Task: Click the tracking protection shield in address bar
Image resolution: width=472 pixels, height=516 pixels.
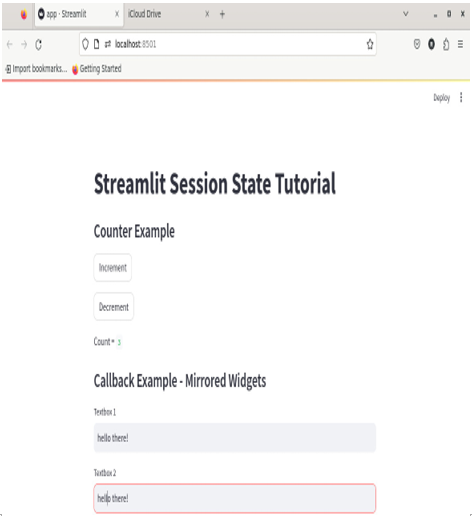Action: (85, 44)
